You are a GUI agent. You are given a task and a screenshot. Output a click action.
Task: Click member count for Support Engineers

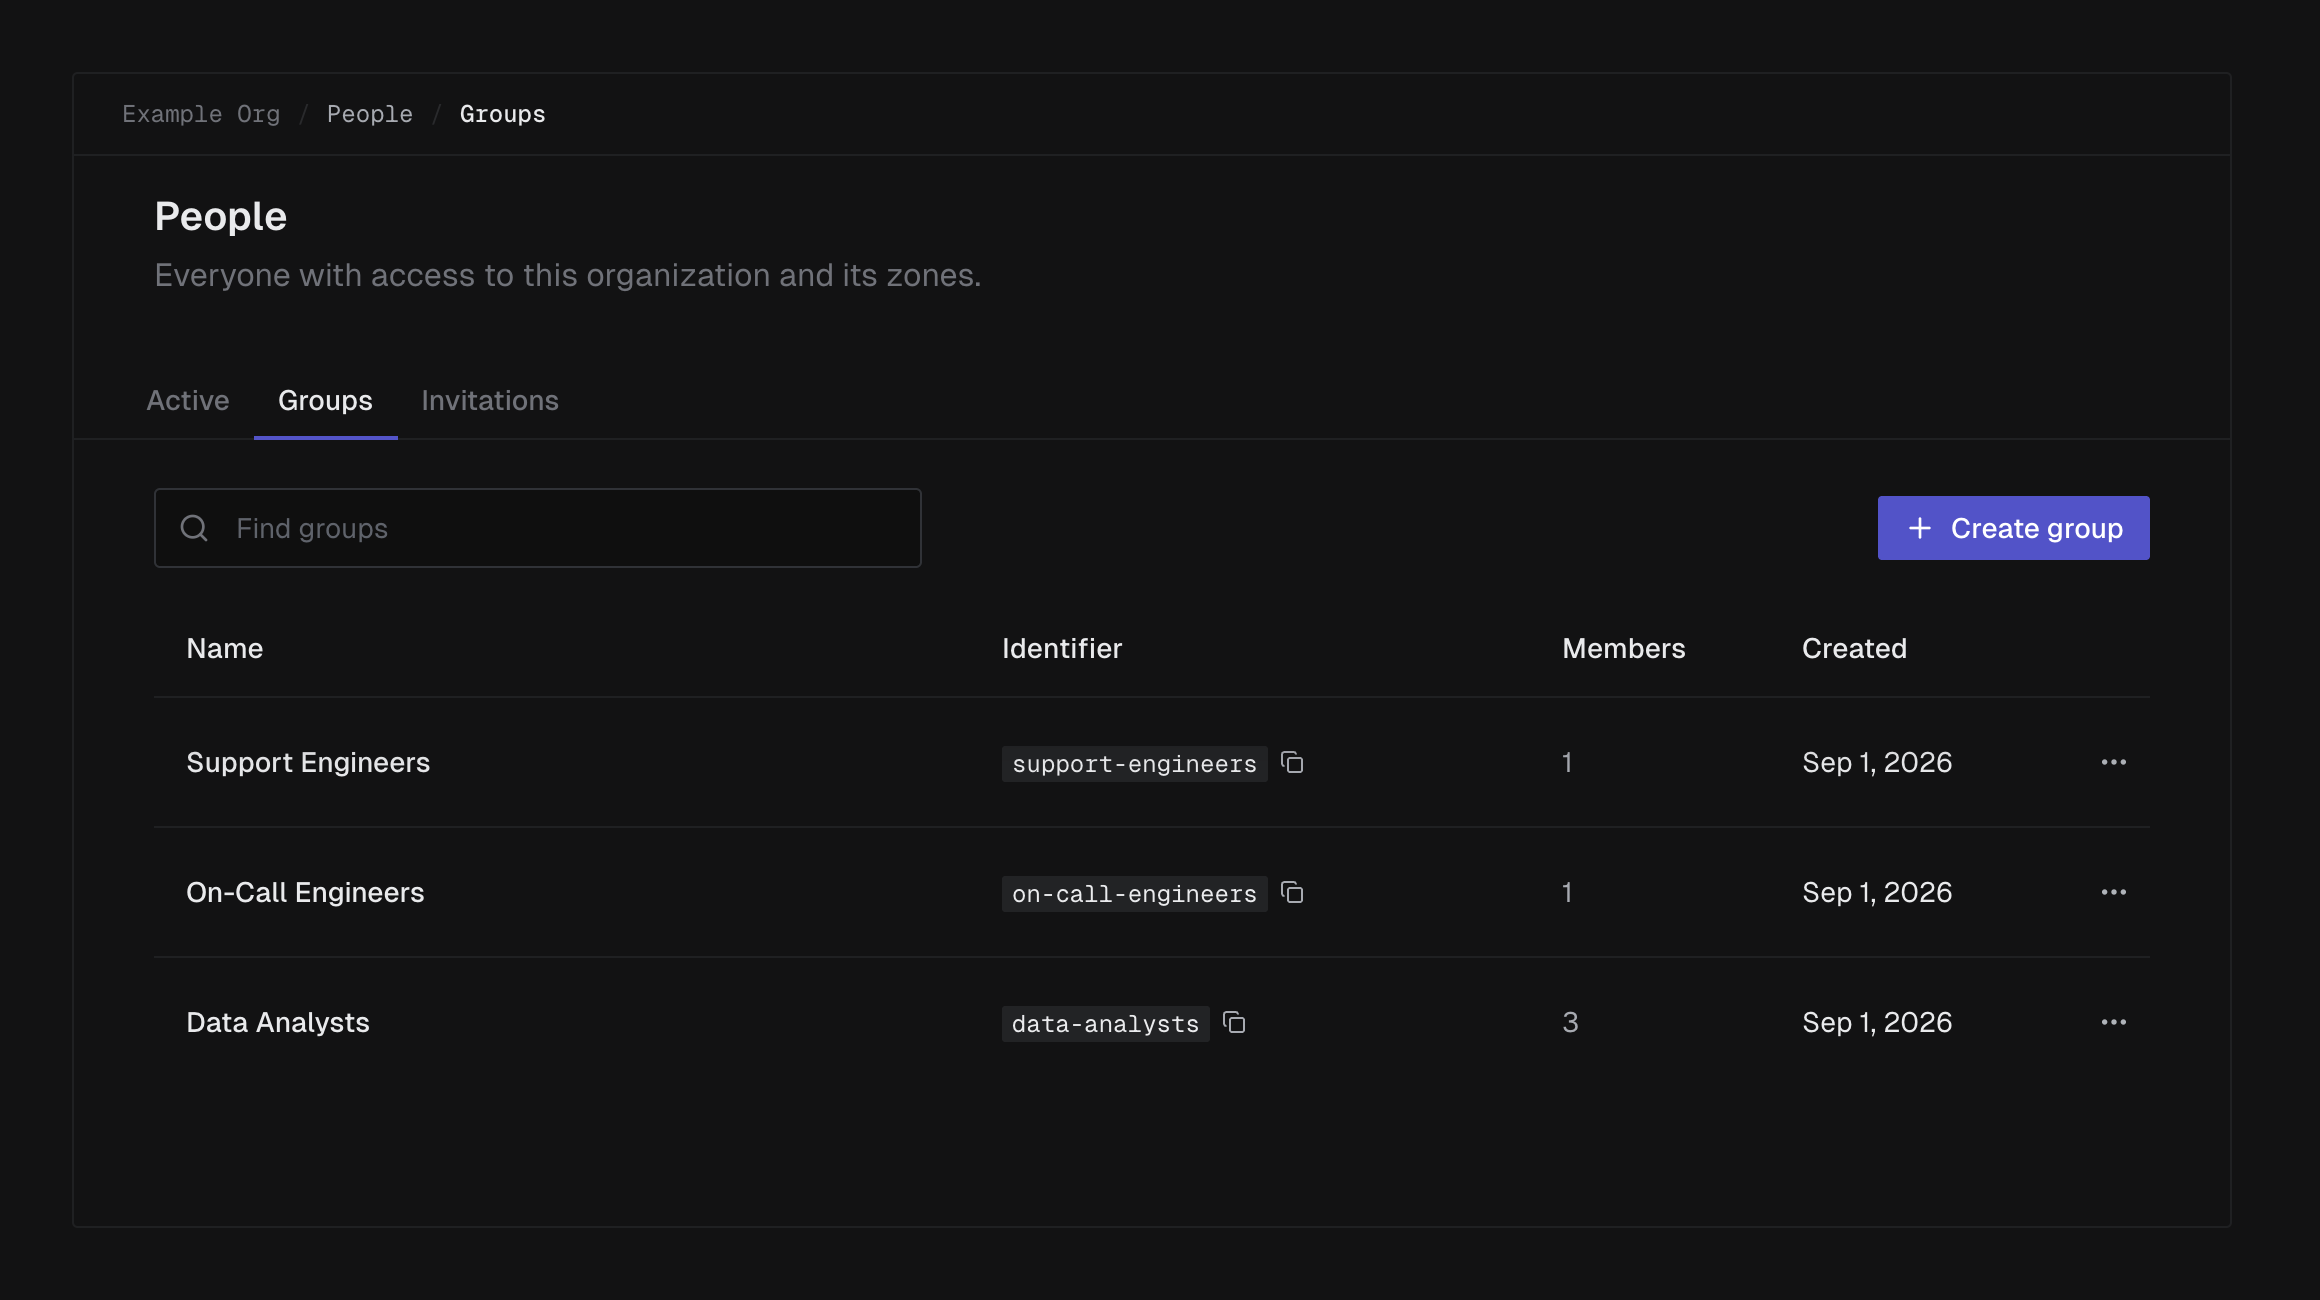pyautogui.click(x=1567, y=762)
